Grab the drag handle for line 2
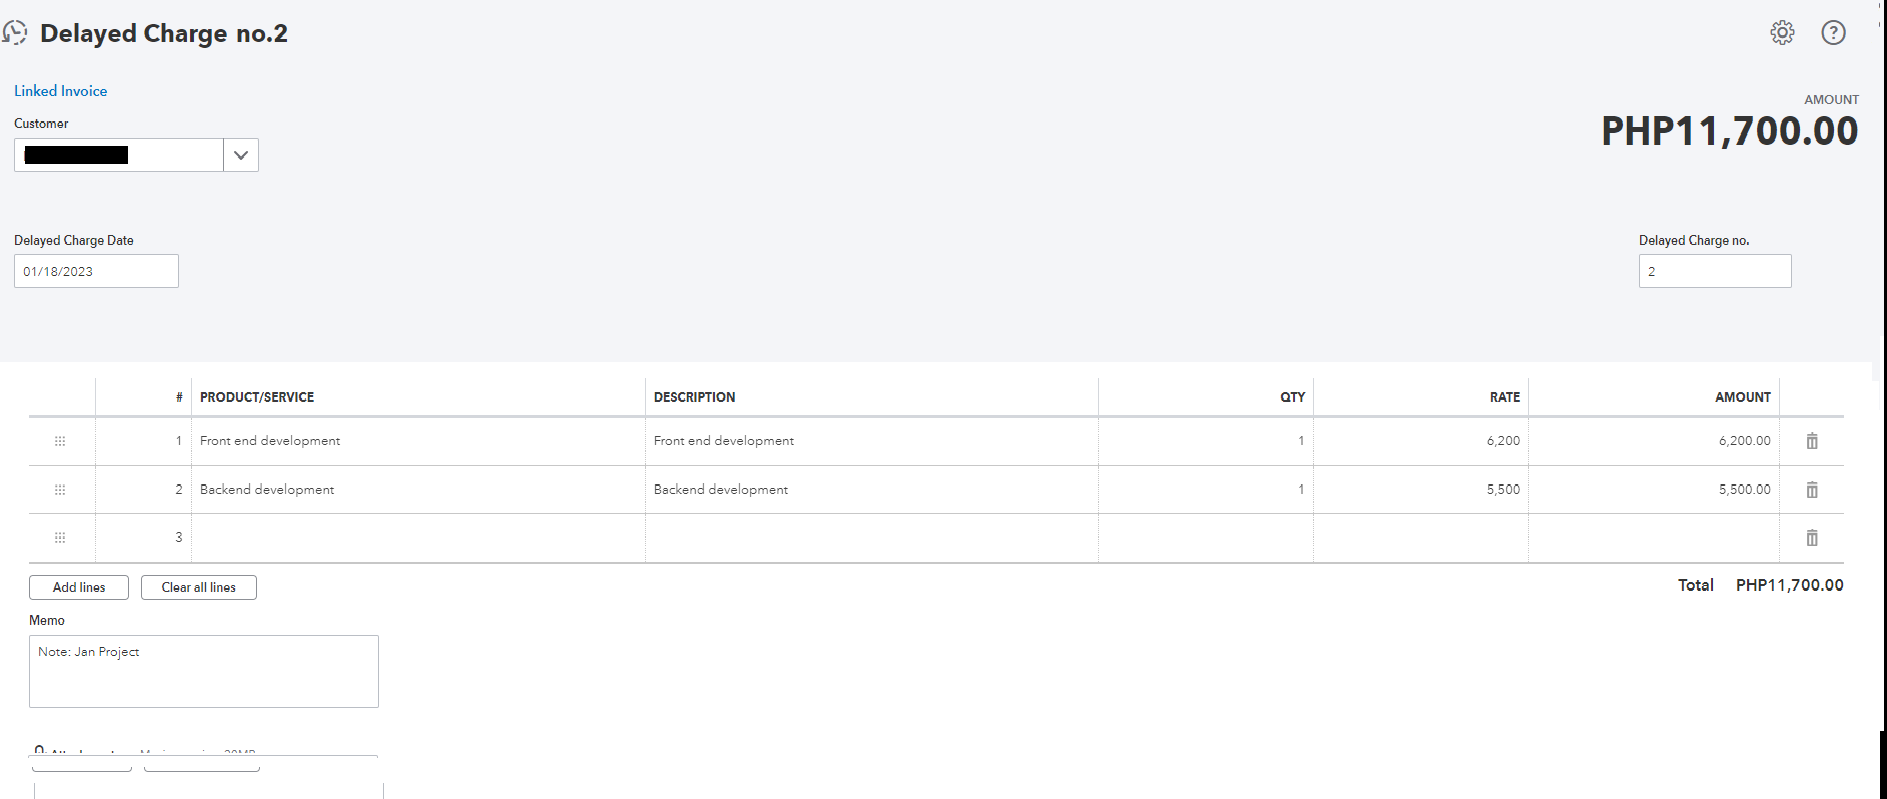This screenshot has height=799, width=1887. 60,490
